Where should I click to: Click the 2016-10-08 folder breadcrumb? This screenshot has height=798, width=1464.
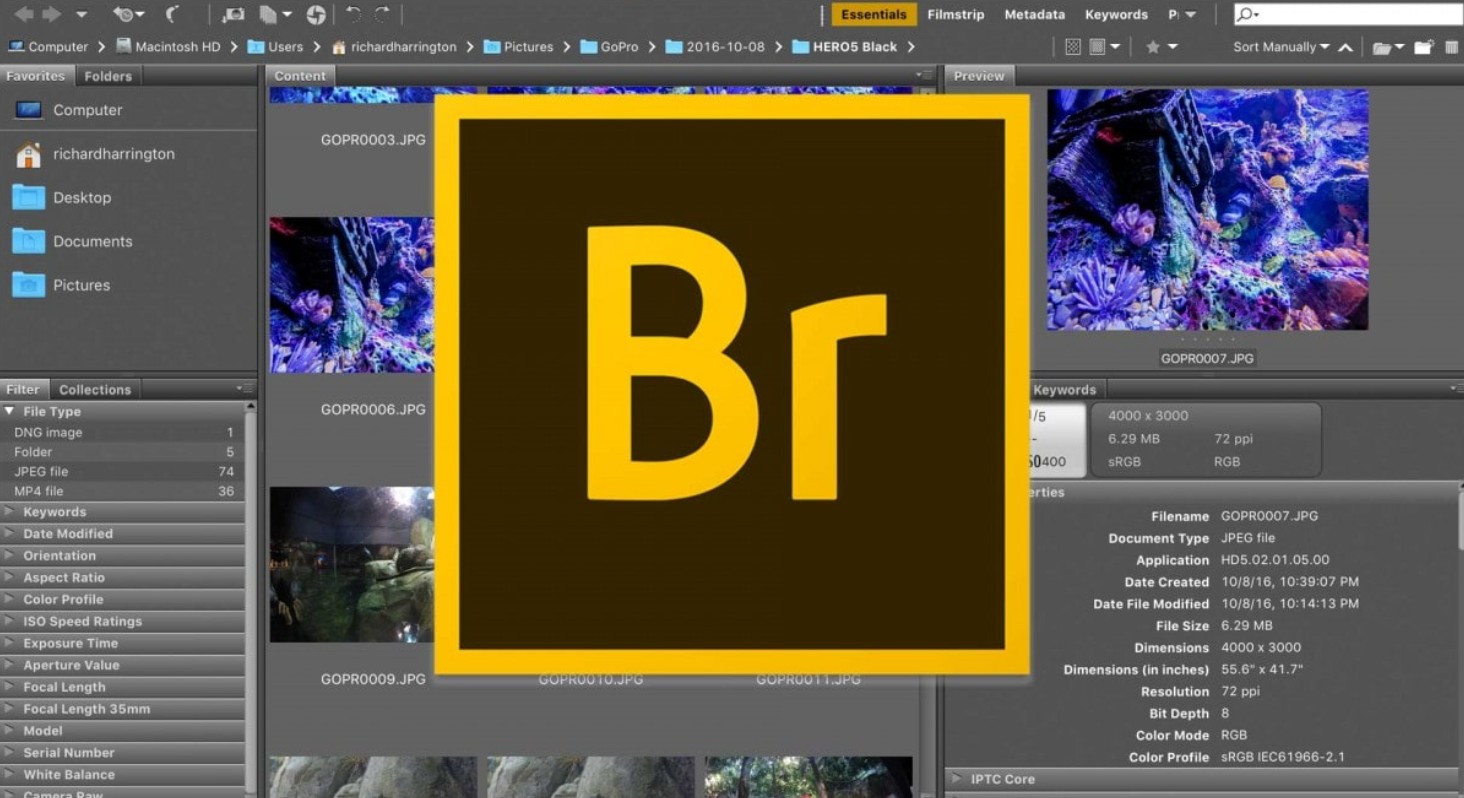716,47
